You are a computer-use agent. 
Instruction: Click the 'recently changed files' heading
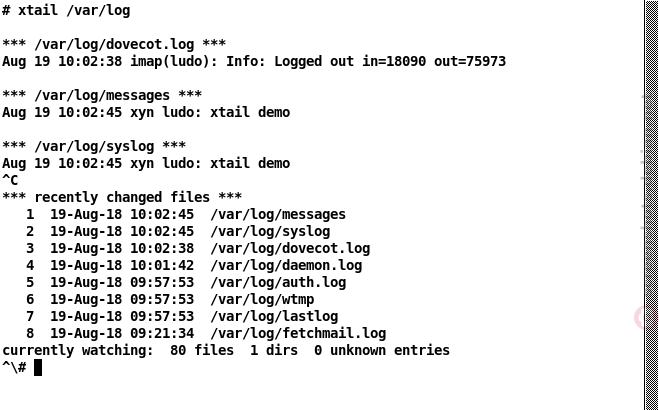(x=122, y=197)
